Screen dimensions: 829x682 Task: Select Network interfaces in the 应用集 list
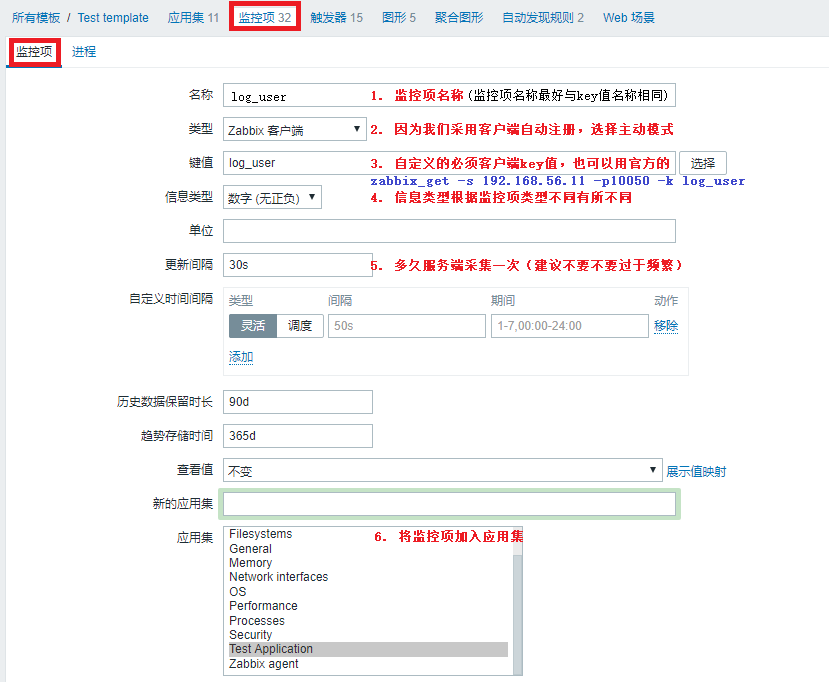pos(369,577)
